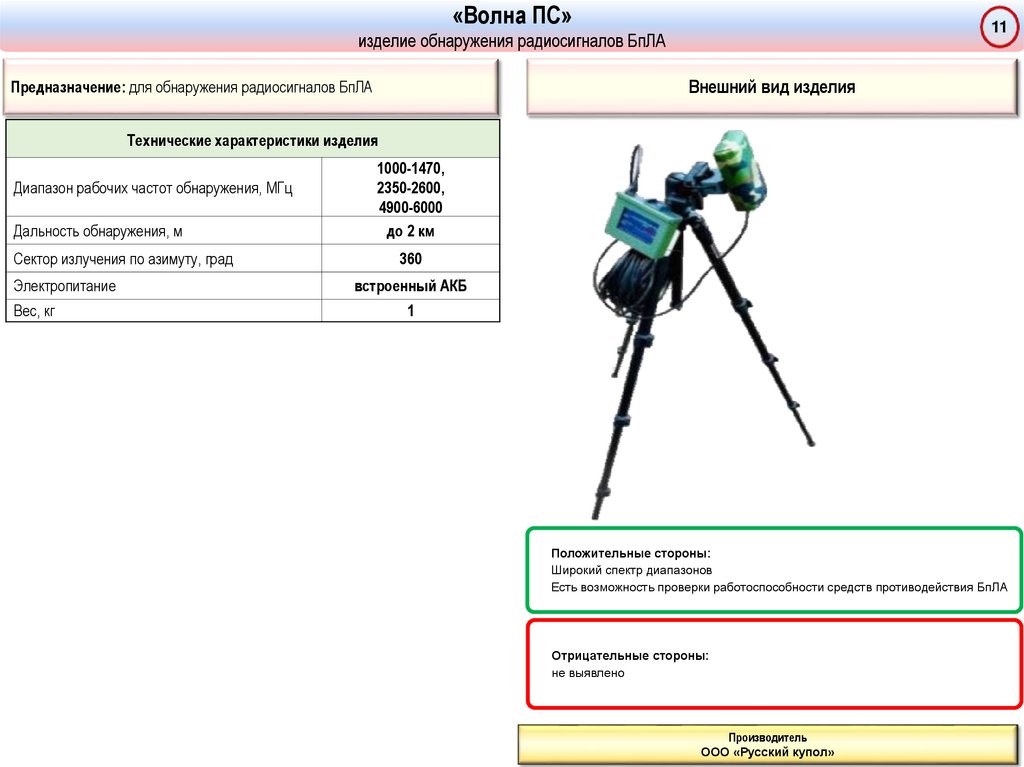Select the "Сектор излучения по азимуту, град" cell

click(x=164, y=259)
